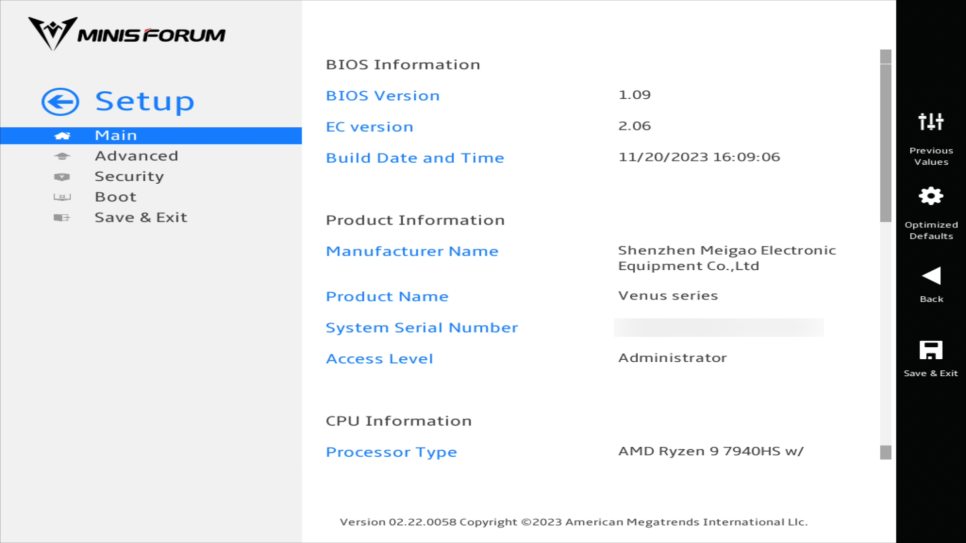Click the Minisforum logo

point(127,34)
